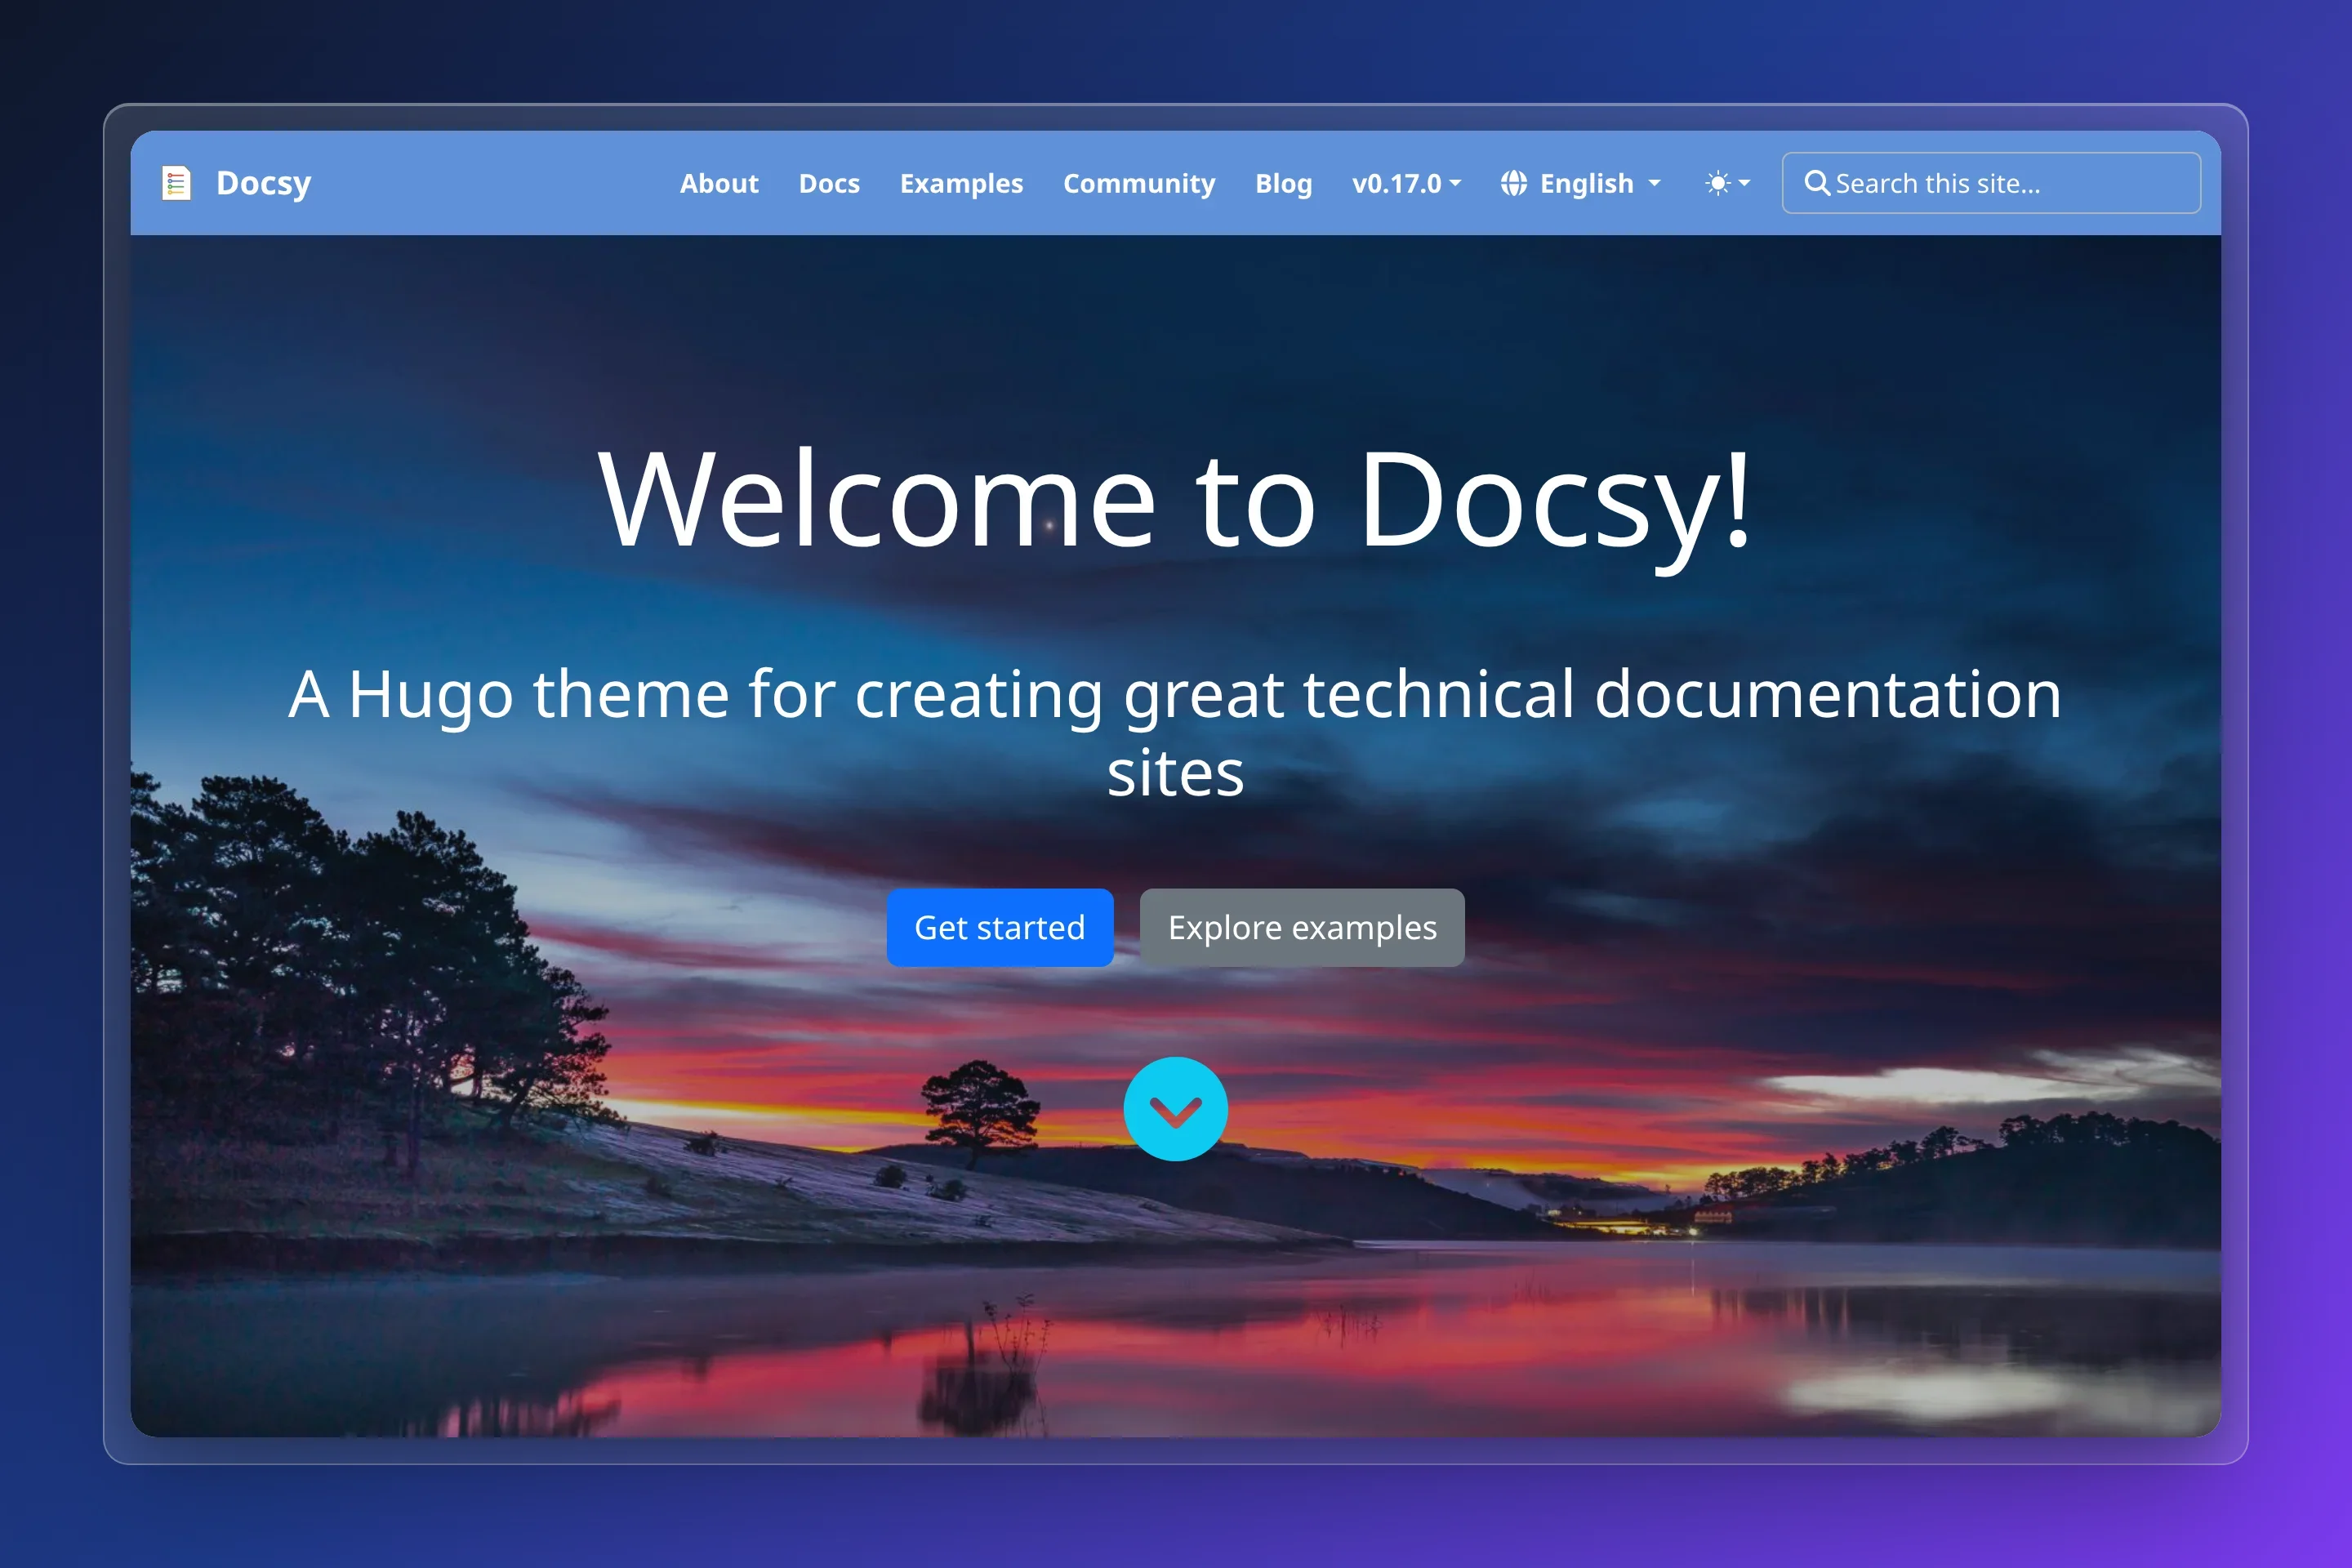
Task: Click the Docsy document logo icon
Action: (176, 183)
